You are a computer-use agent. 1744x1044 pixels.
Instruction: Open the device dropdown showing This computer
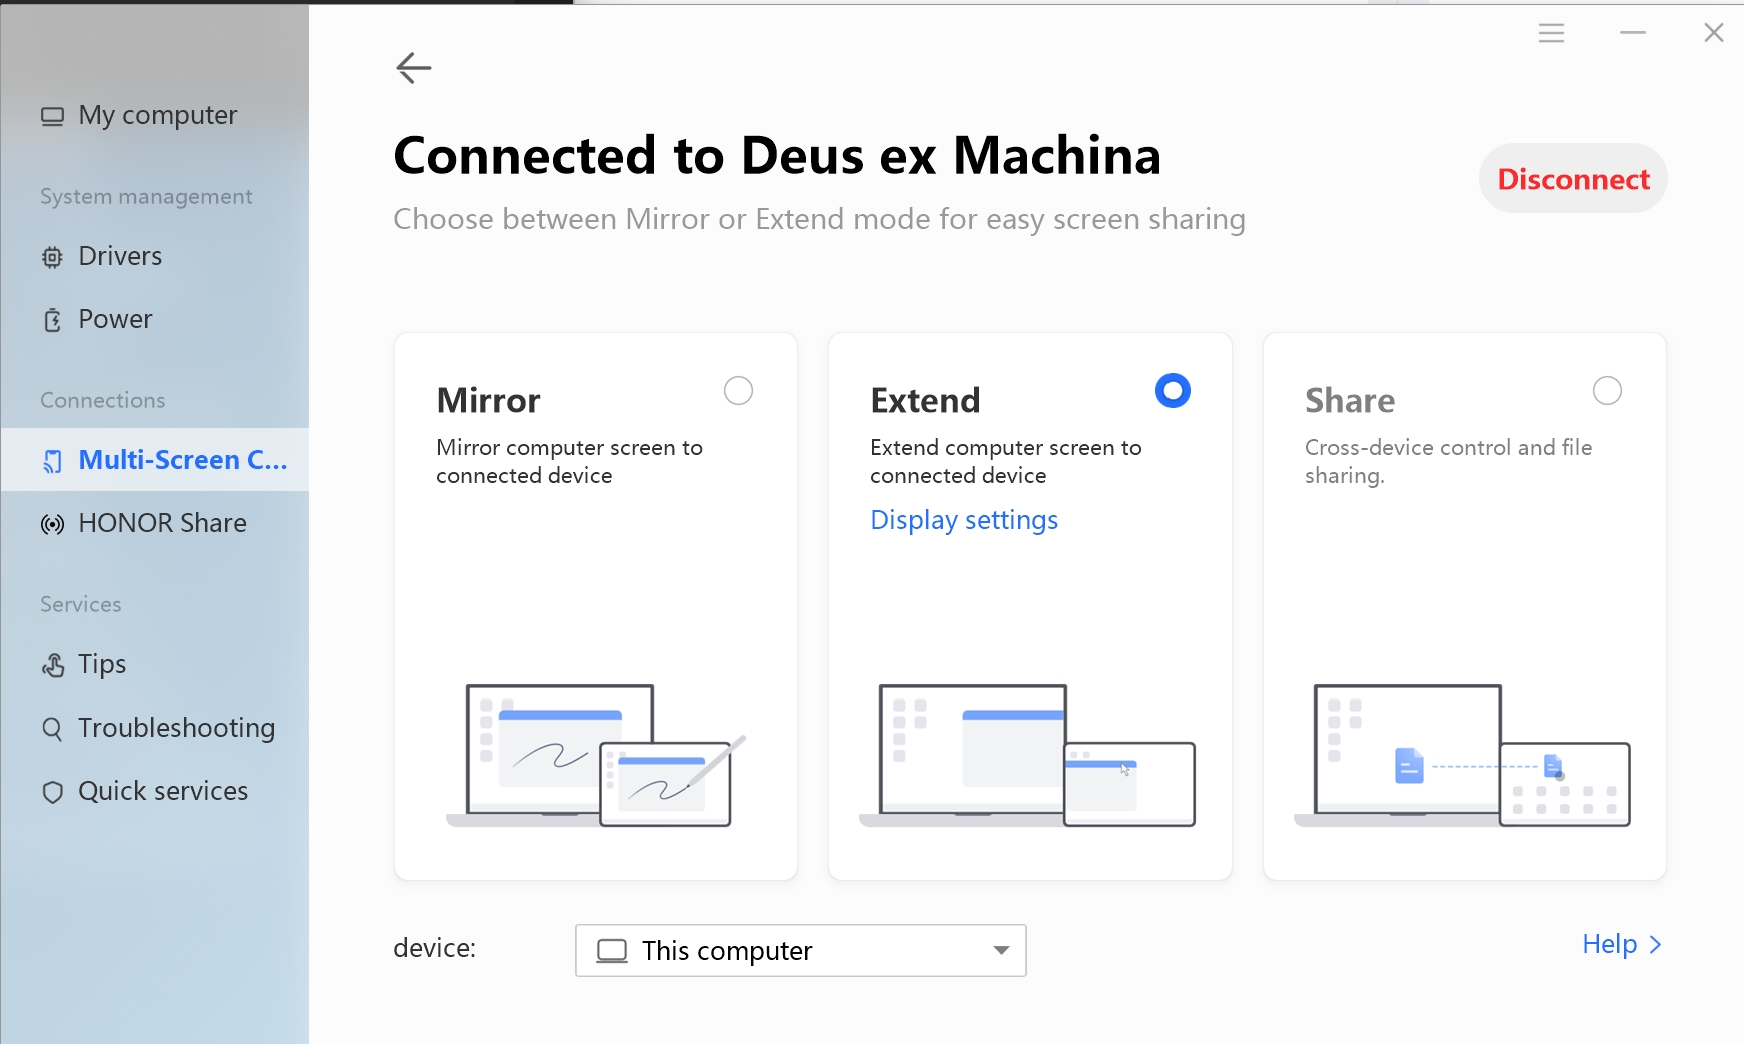pyautogui.click(x=801, y=950)
